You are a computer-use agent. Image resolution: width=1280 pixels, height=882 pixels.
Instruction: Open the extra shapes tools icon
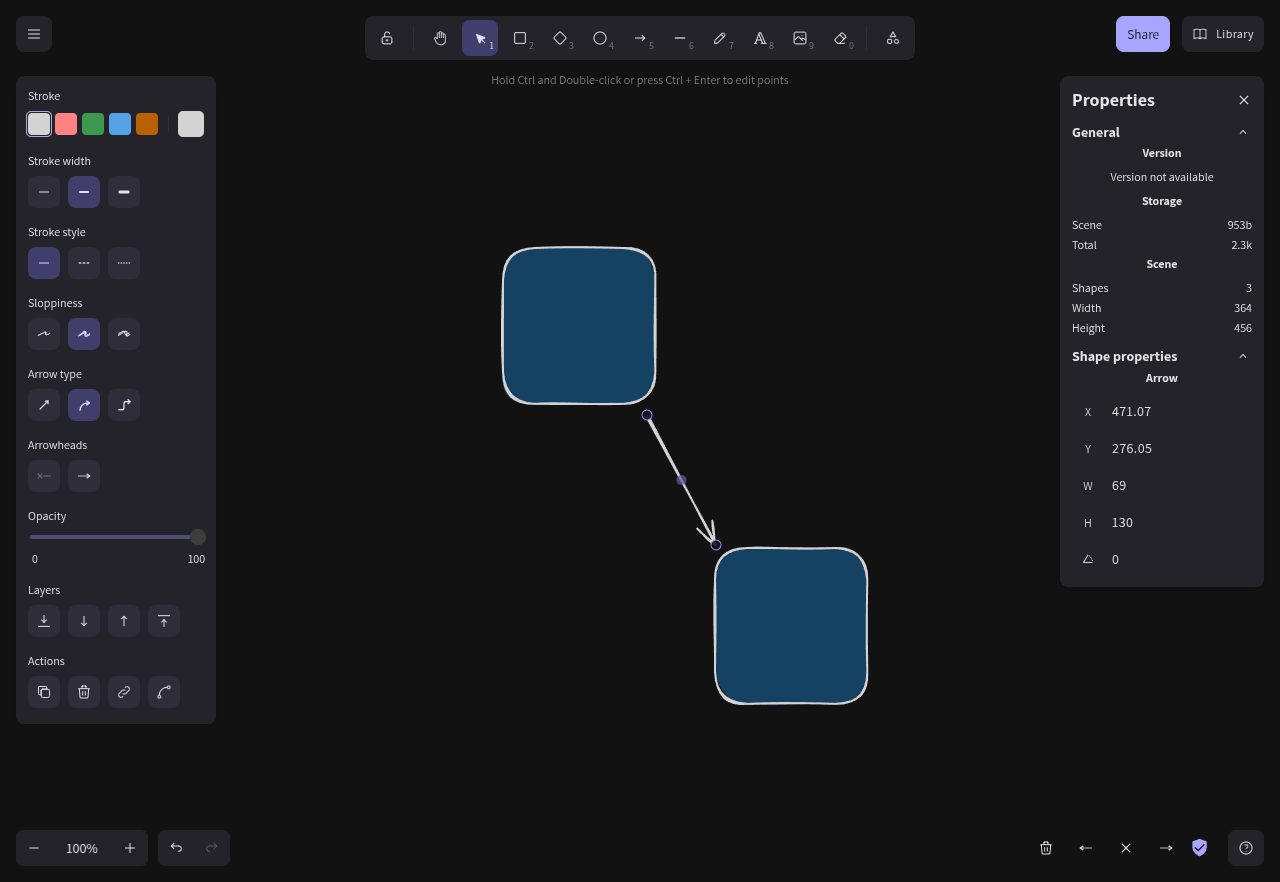tap(893, 38)
